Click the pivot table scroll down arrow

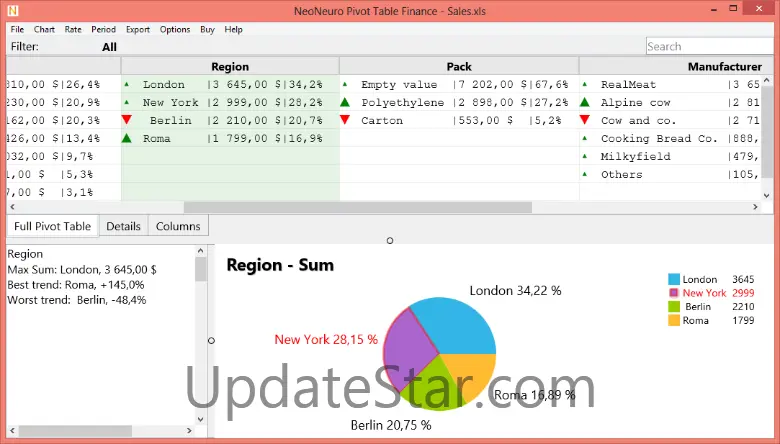(x=767, y=195)
